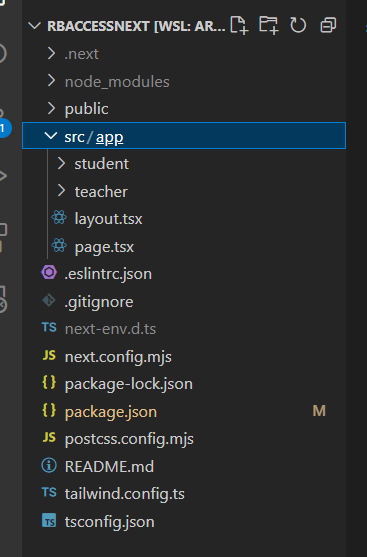Image resolution: width=367 pixels, height=557 pixels.
Task: Open package-lock.json file
Action: pos(129,384)
